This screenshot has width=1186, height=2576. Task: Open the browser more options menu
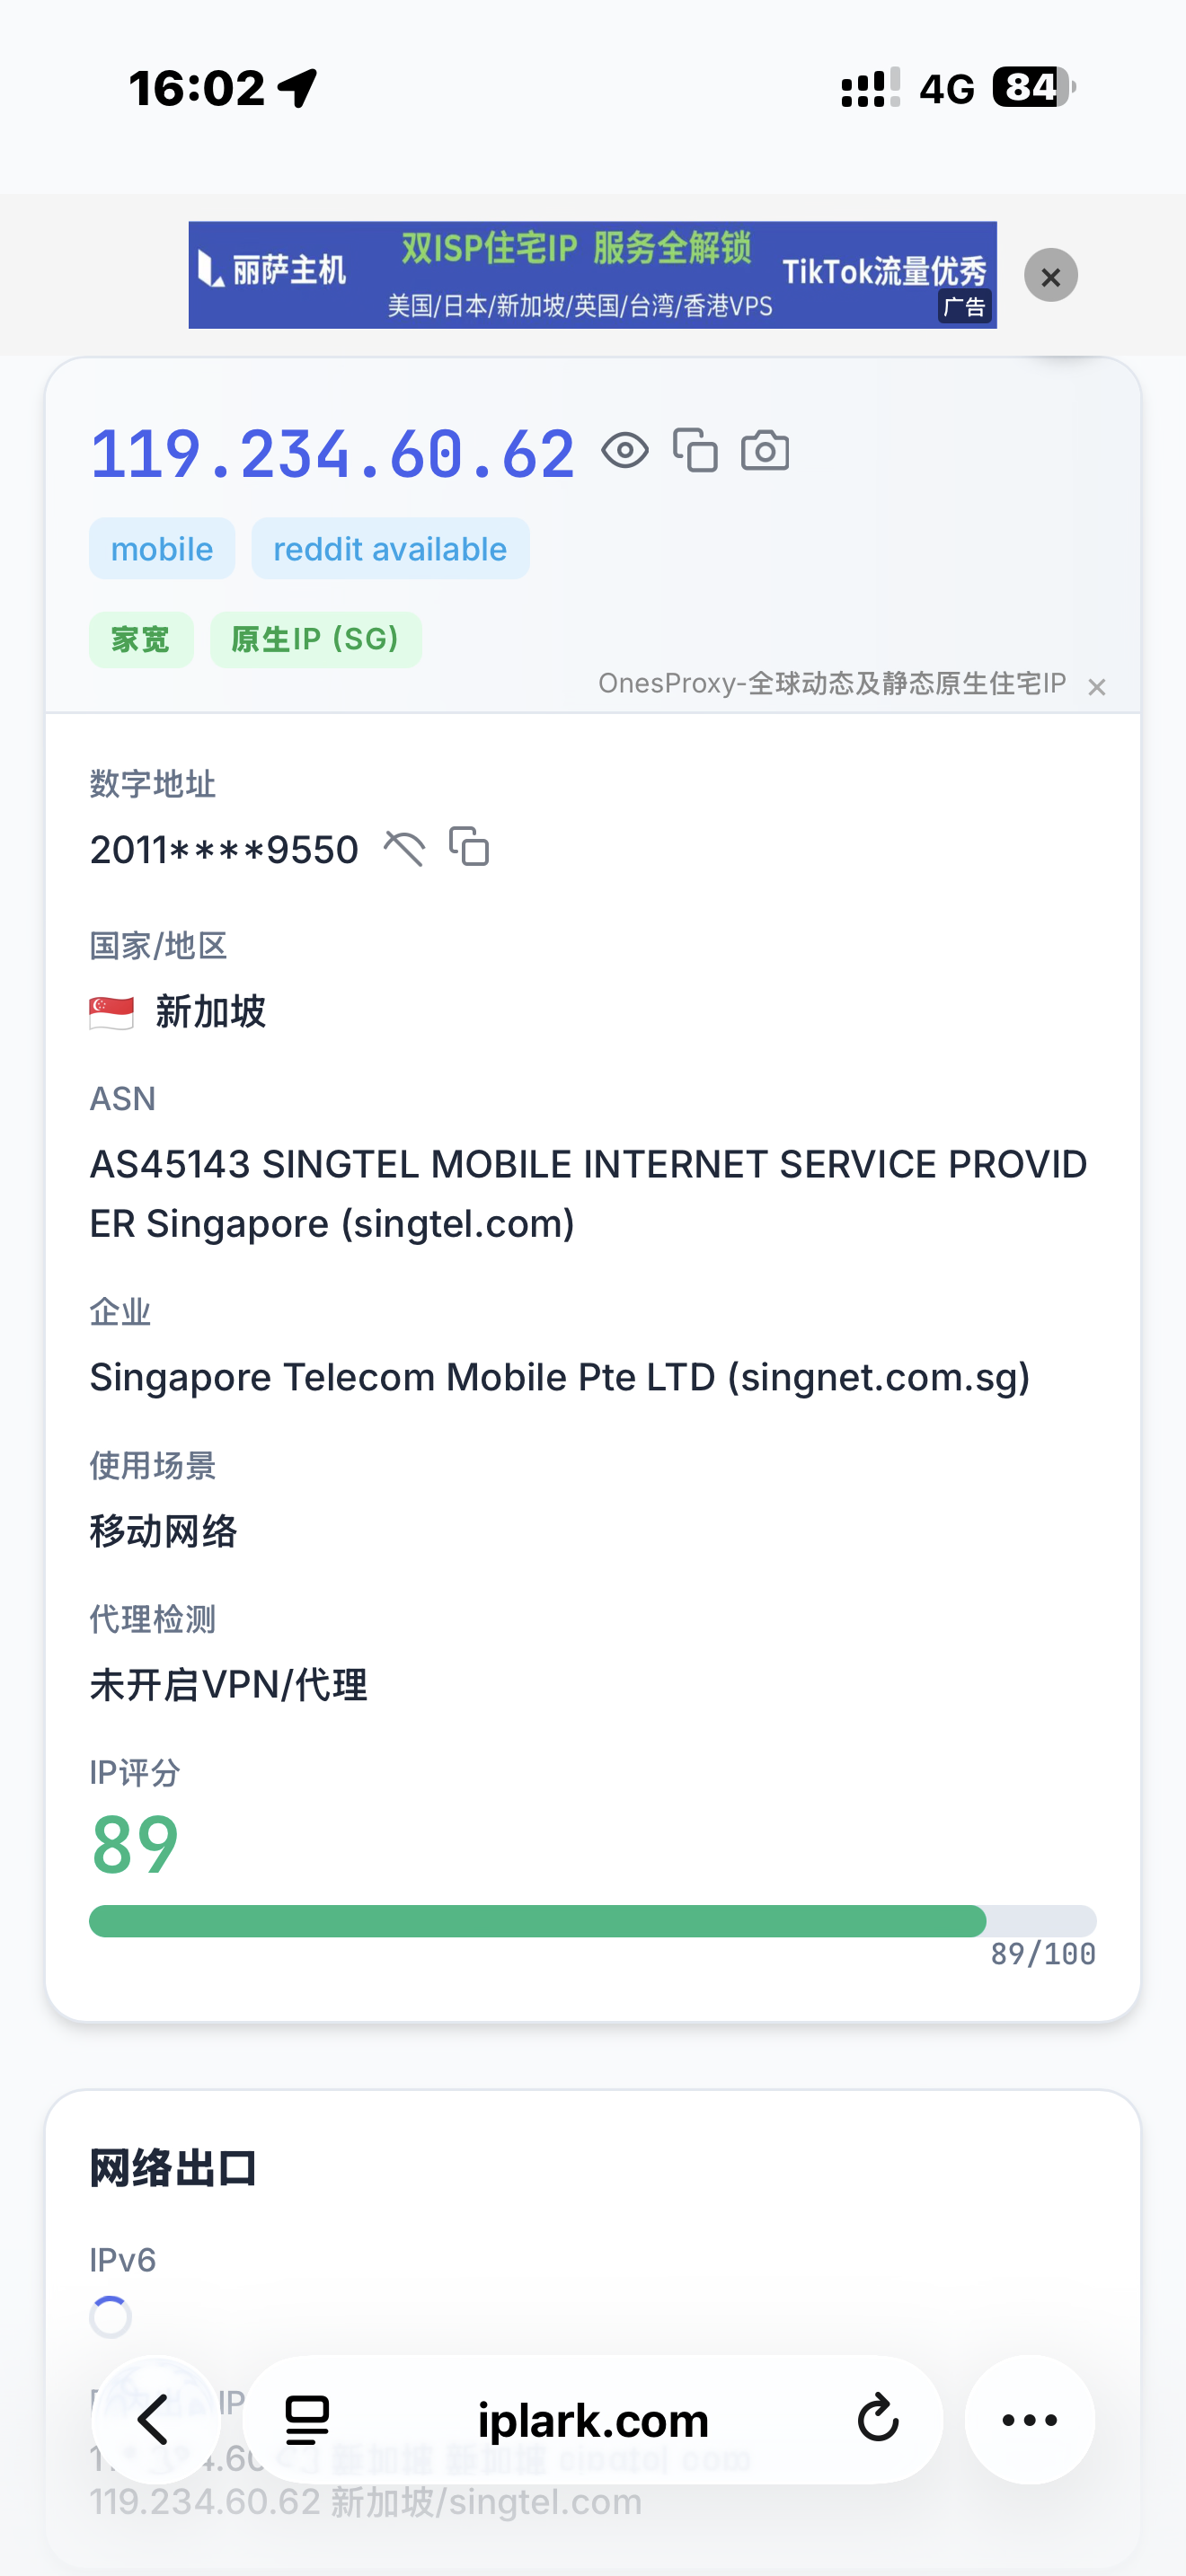point(1029,2420)
